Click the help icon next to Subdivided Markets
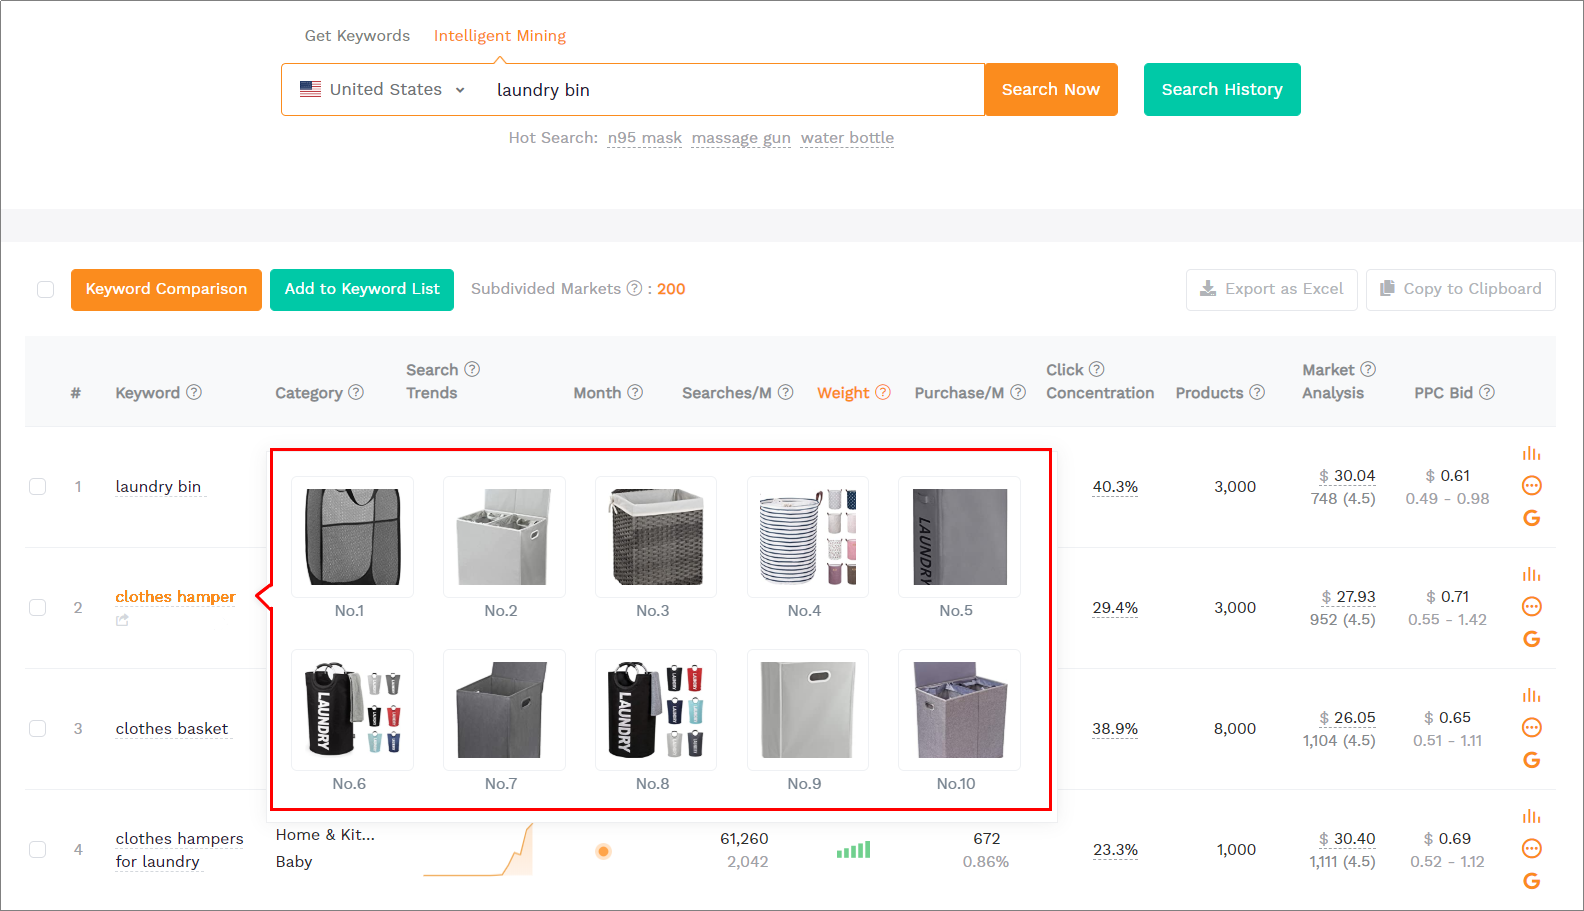 (x=634, y=289)
